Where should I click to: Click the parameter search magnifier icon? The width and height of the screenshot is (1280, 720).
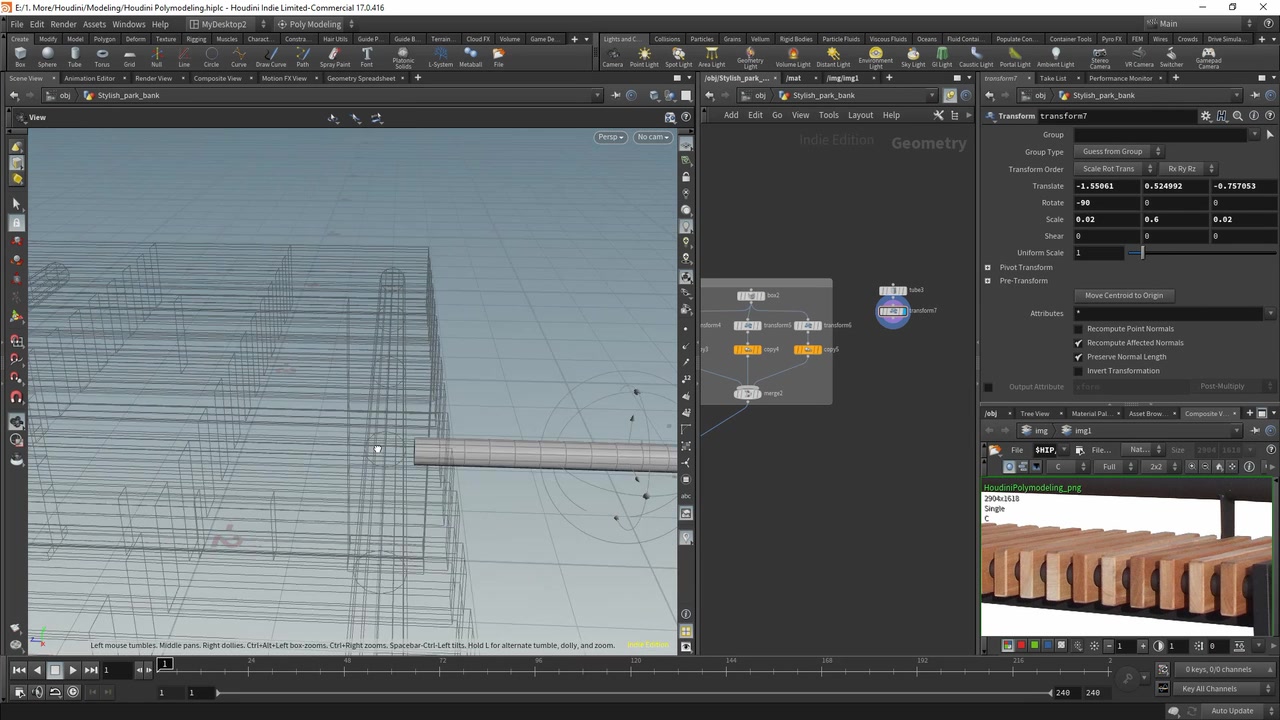click(1237, 116)
